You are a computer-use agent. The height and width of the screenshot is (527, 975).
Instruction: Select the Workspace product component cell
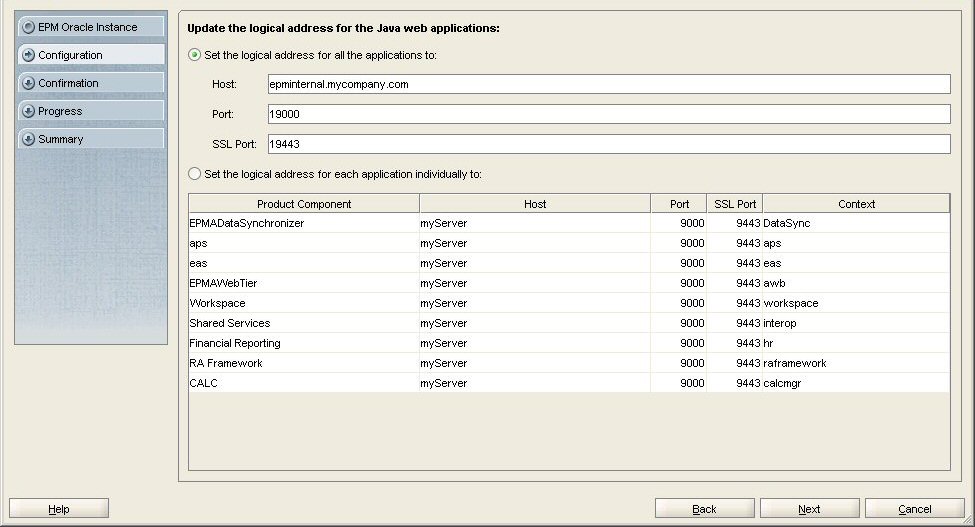(304, 303)
